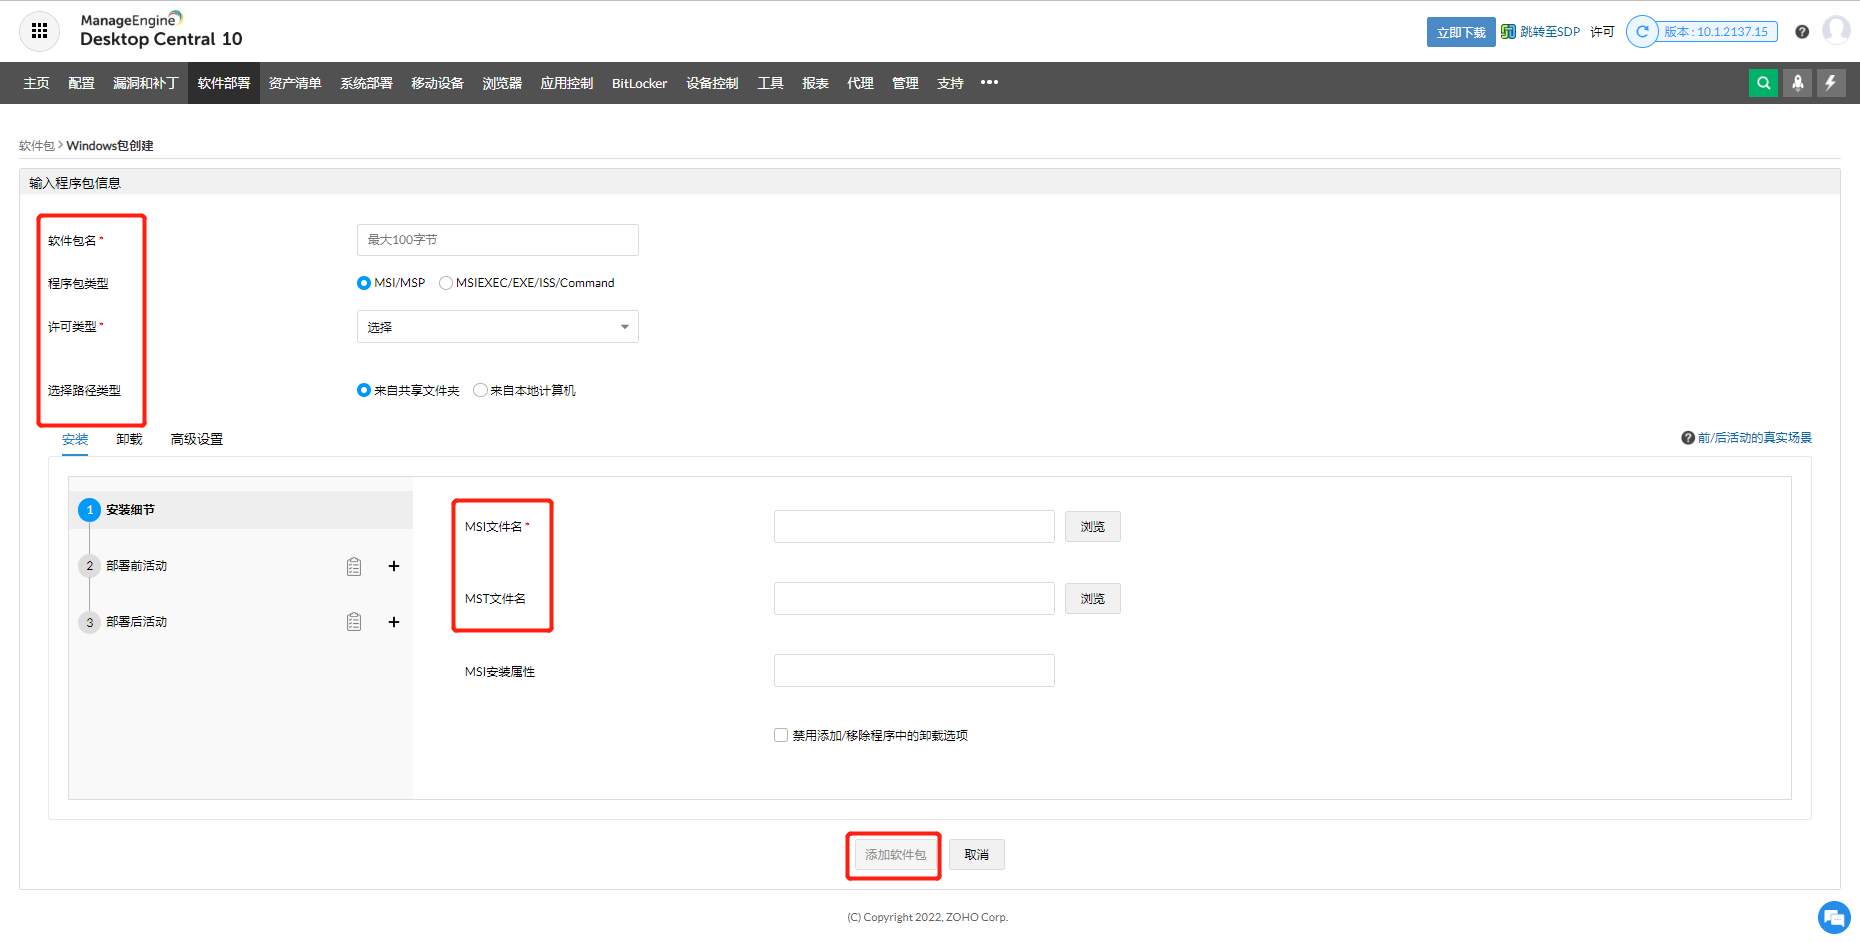Select the MSIEXEC/EXE/ISS/Command package type
Screen dimensions: 1860x942
(x=446, y=283)
